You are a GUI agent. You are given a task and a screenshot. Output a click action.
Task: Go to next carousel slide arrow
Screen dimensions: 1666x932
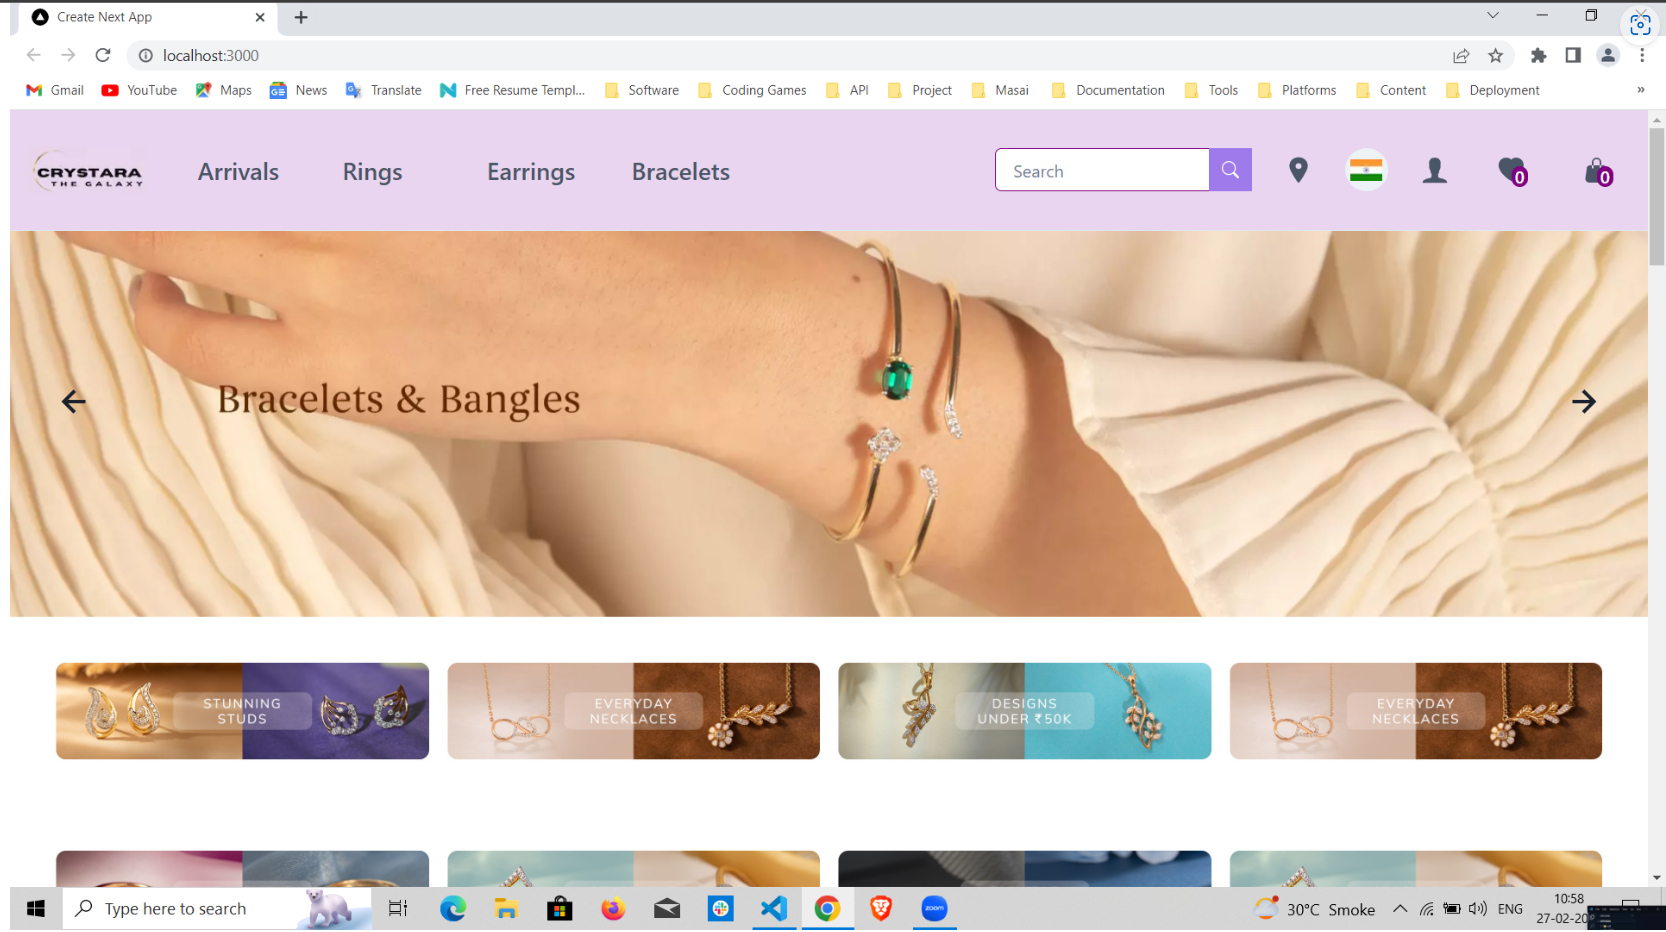[x=1583, y=402]
